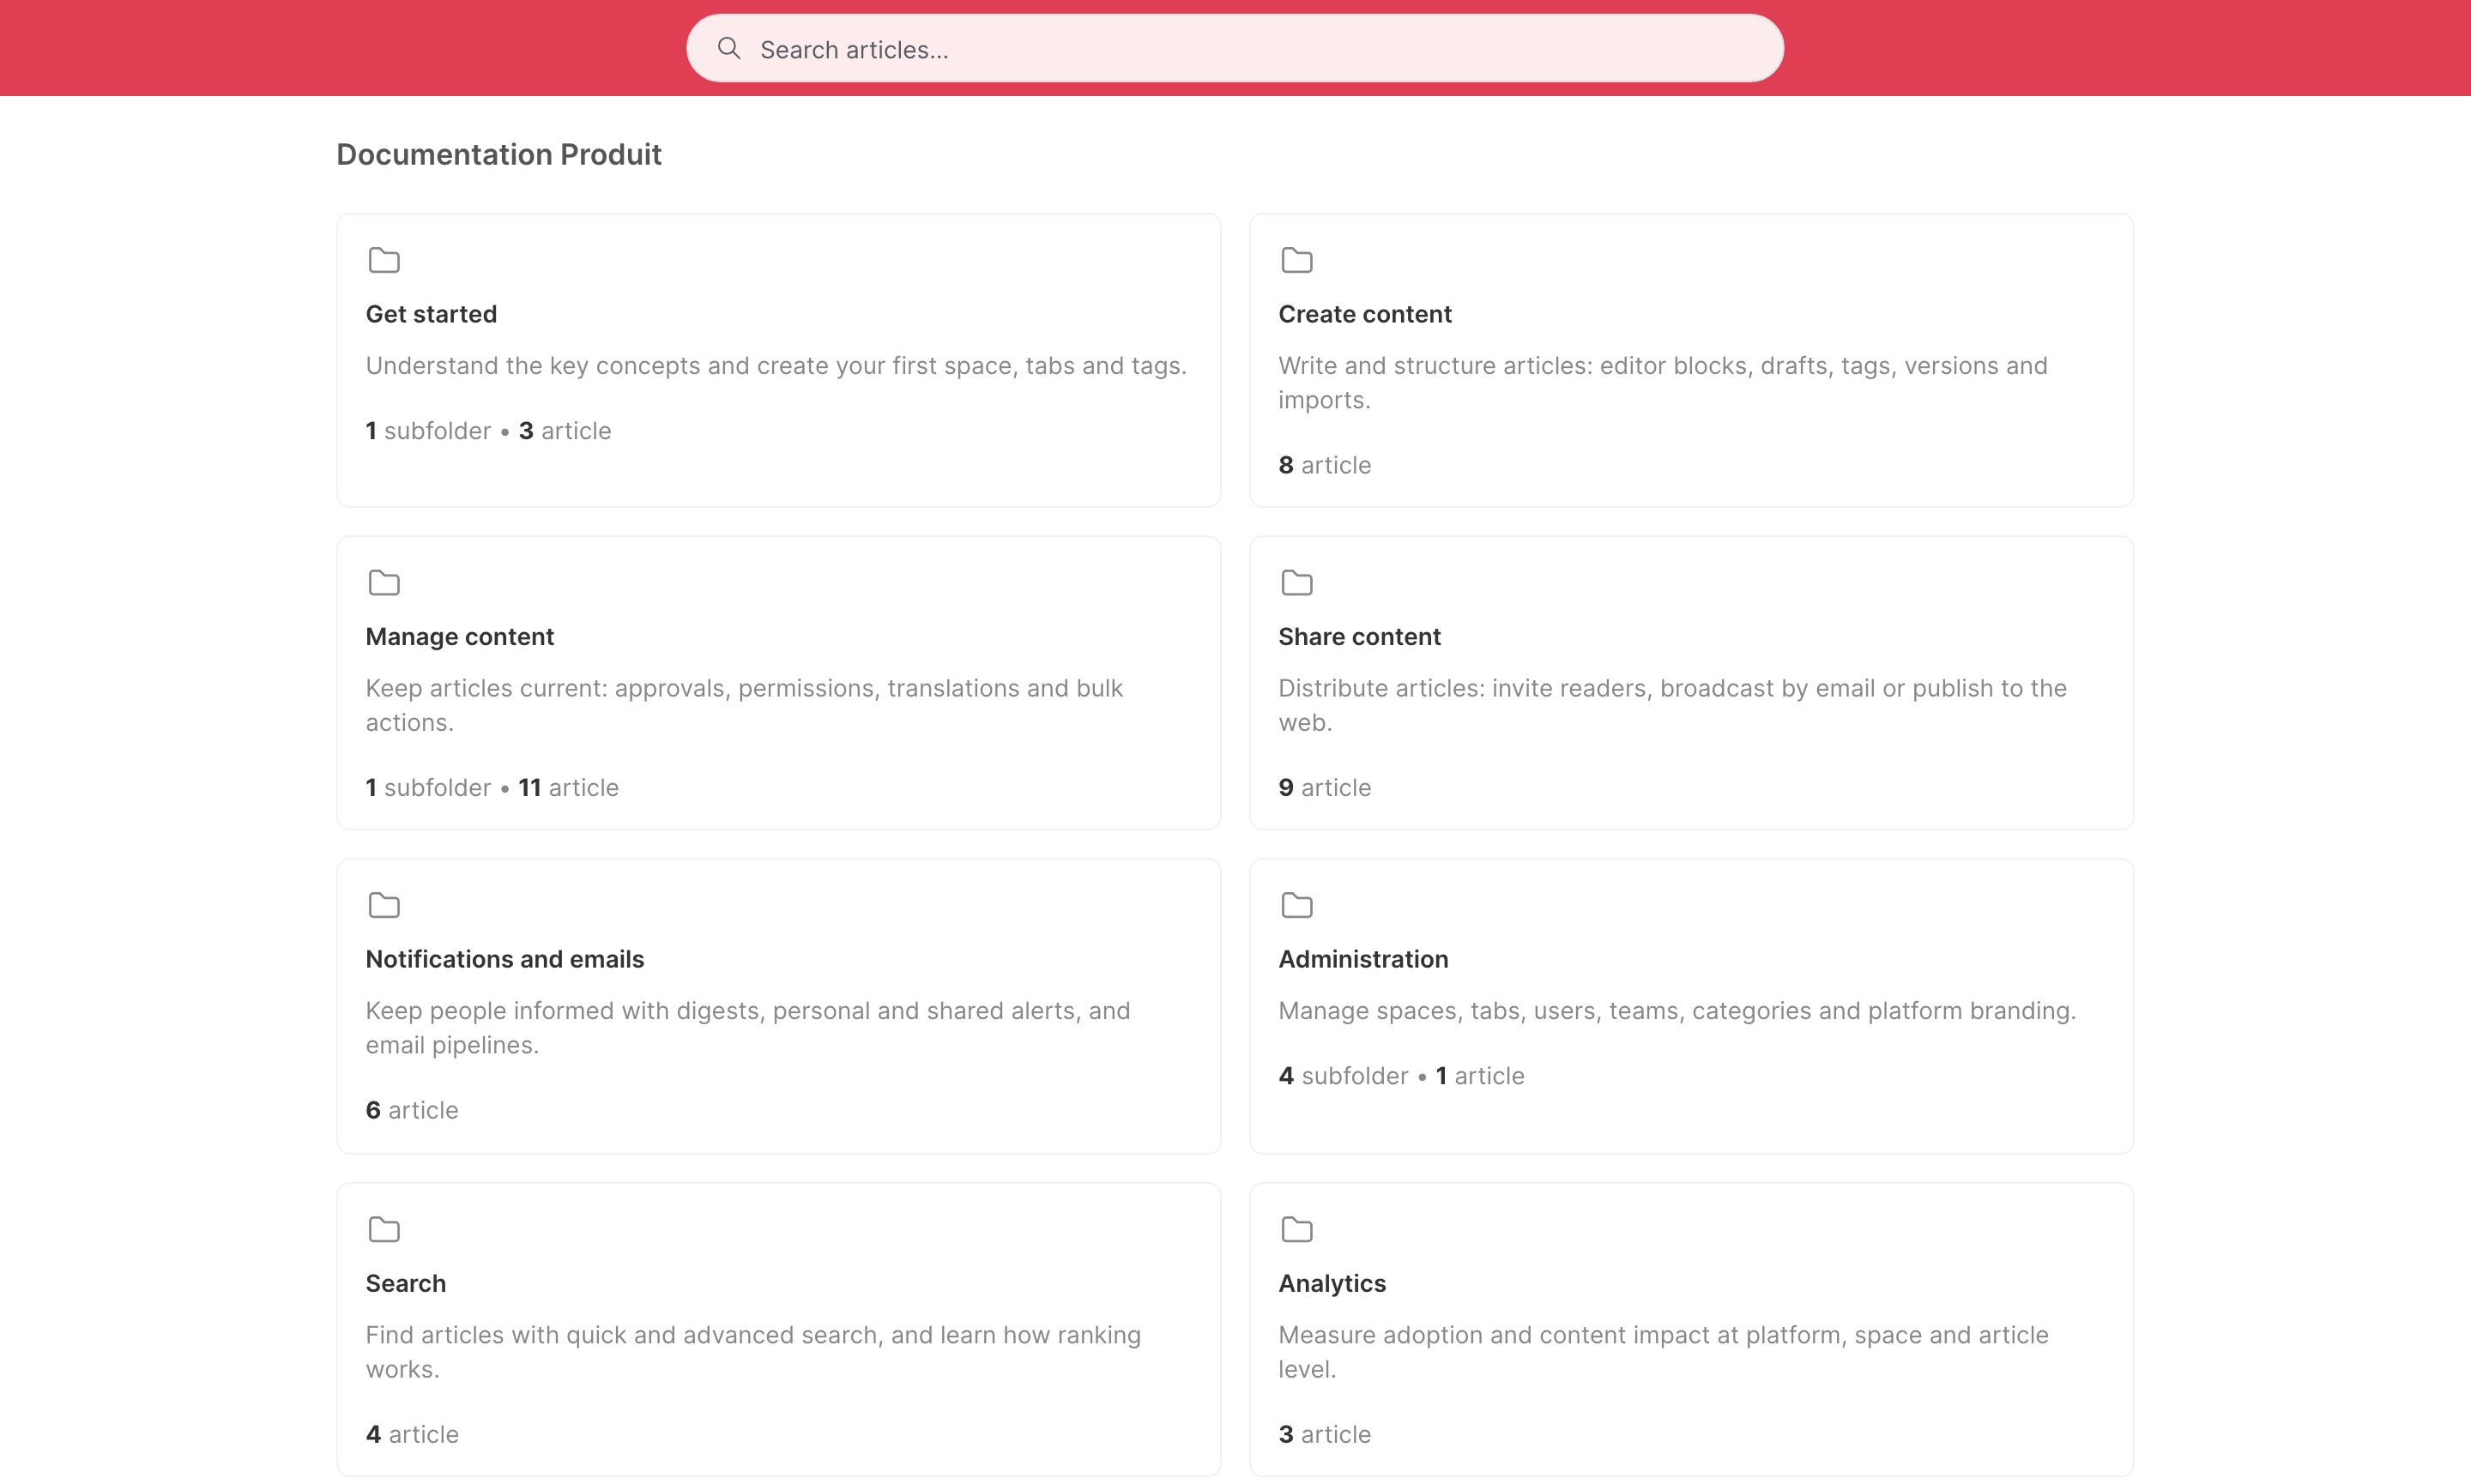Click the magnifier icon in search bar
The image size is (2471, 1484).
click(x=729, y=48)
